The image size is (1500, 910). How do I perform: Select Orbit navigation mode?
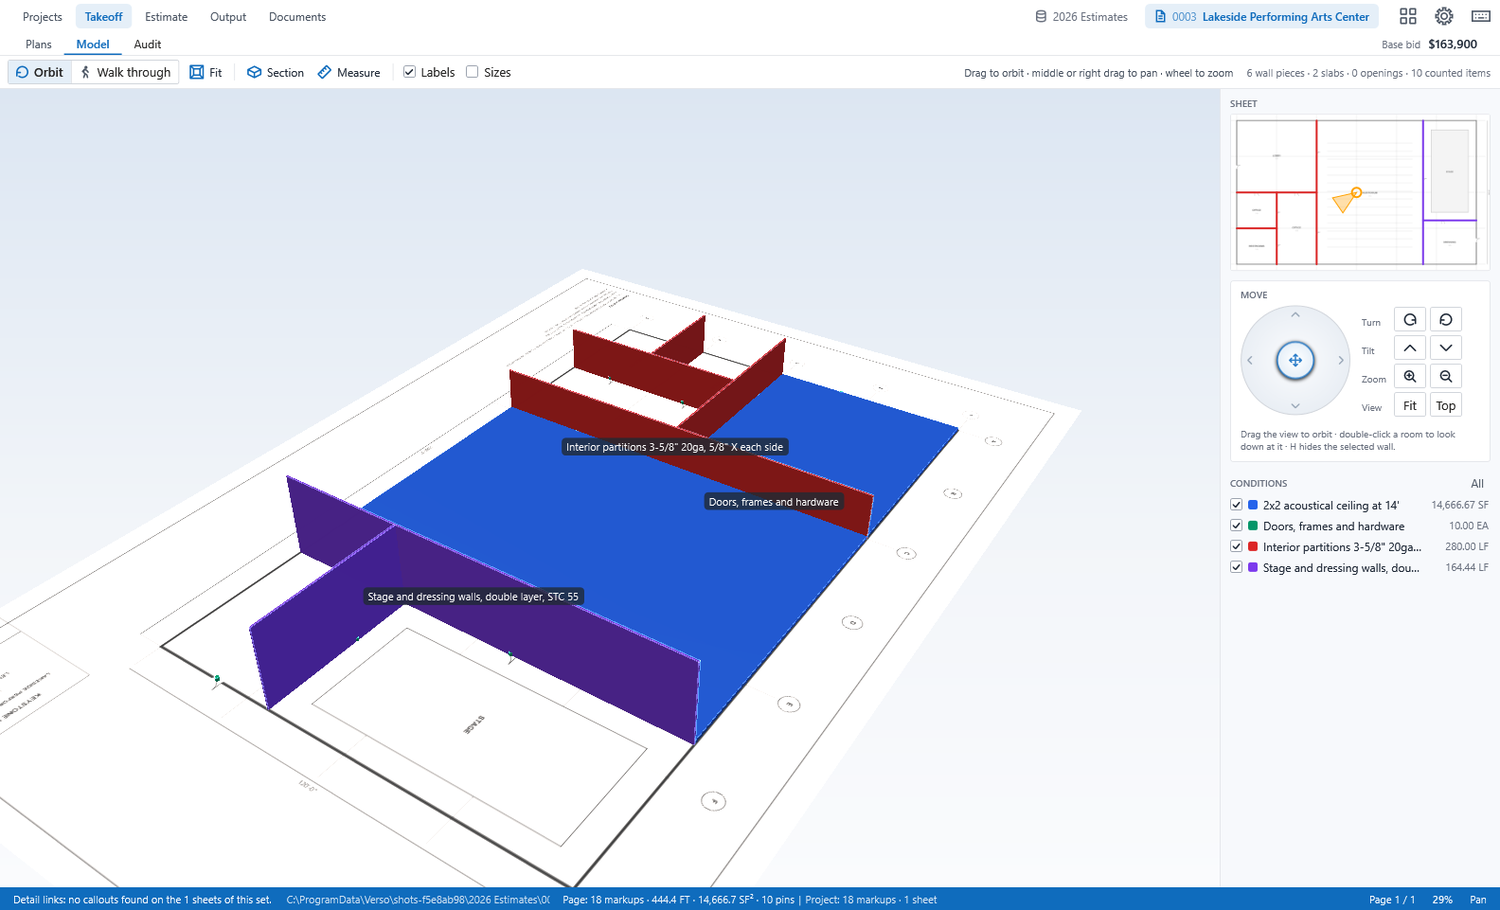tap(40, 72)
